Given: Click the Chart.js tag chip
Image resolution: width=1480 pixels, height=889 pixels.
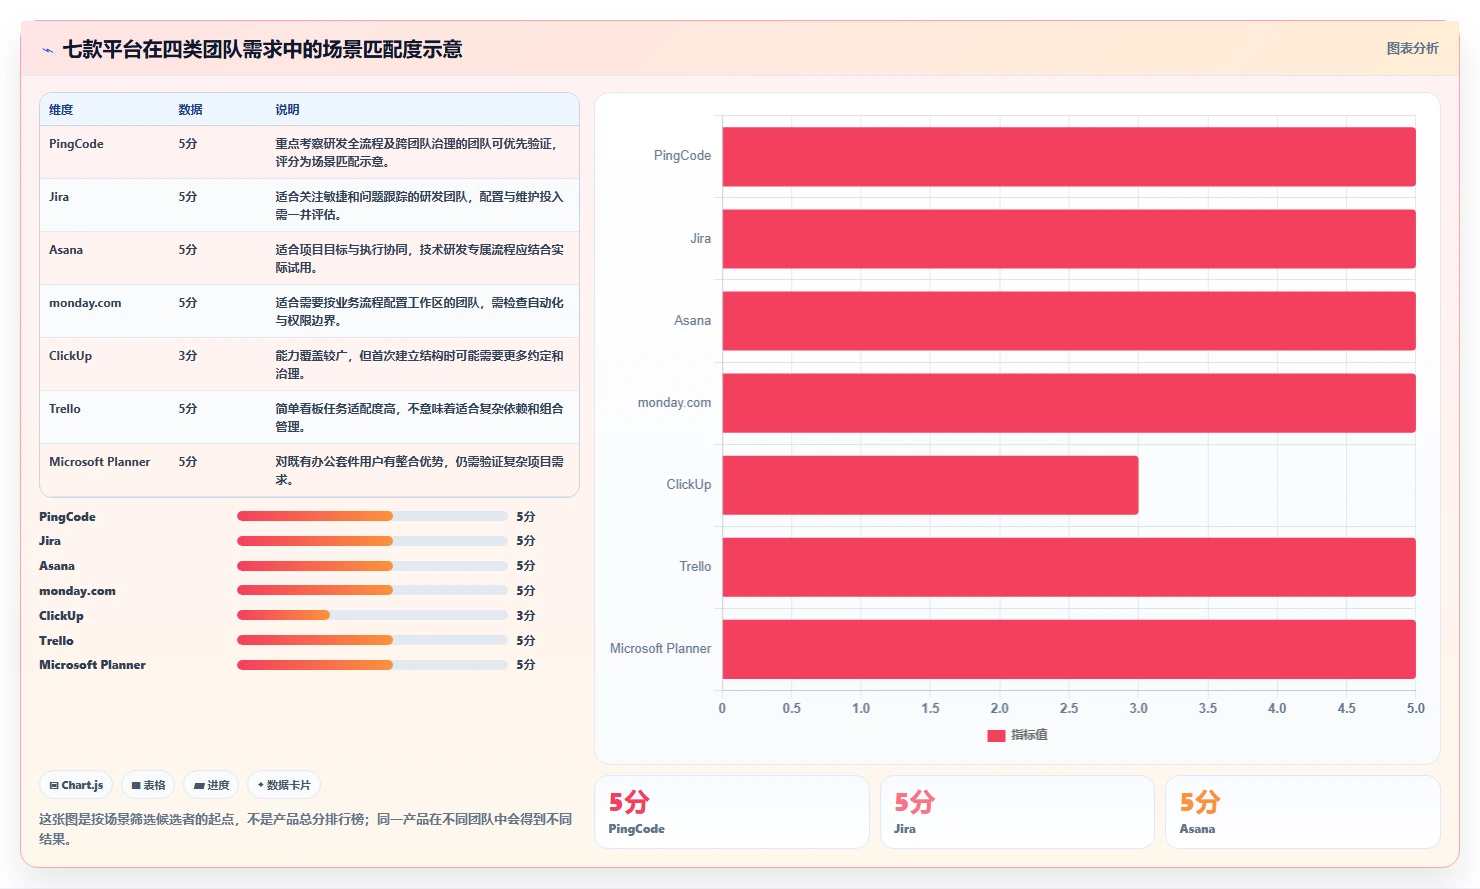Looking at the screenshot, I should point(76,785).
